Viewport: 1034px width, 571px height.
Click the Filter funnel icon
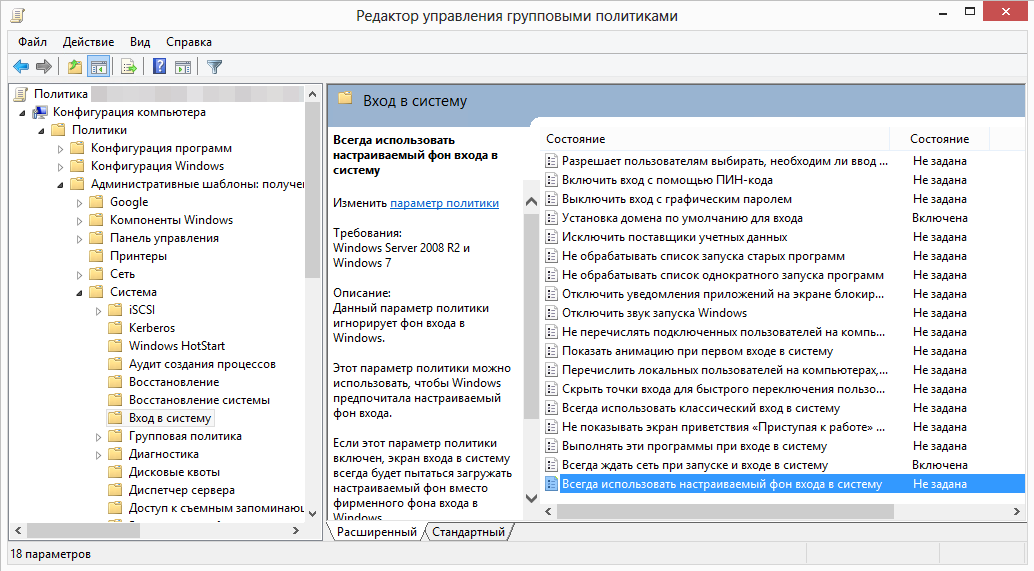point(214,67)
